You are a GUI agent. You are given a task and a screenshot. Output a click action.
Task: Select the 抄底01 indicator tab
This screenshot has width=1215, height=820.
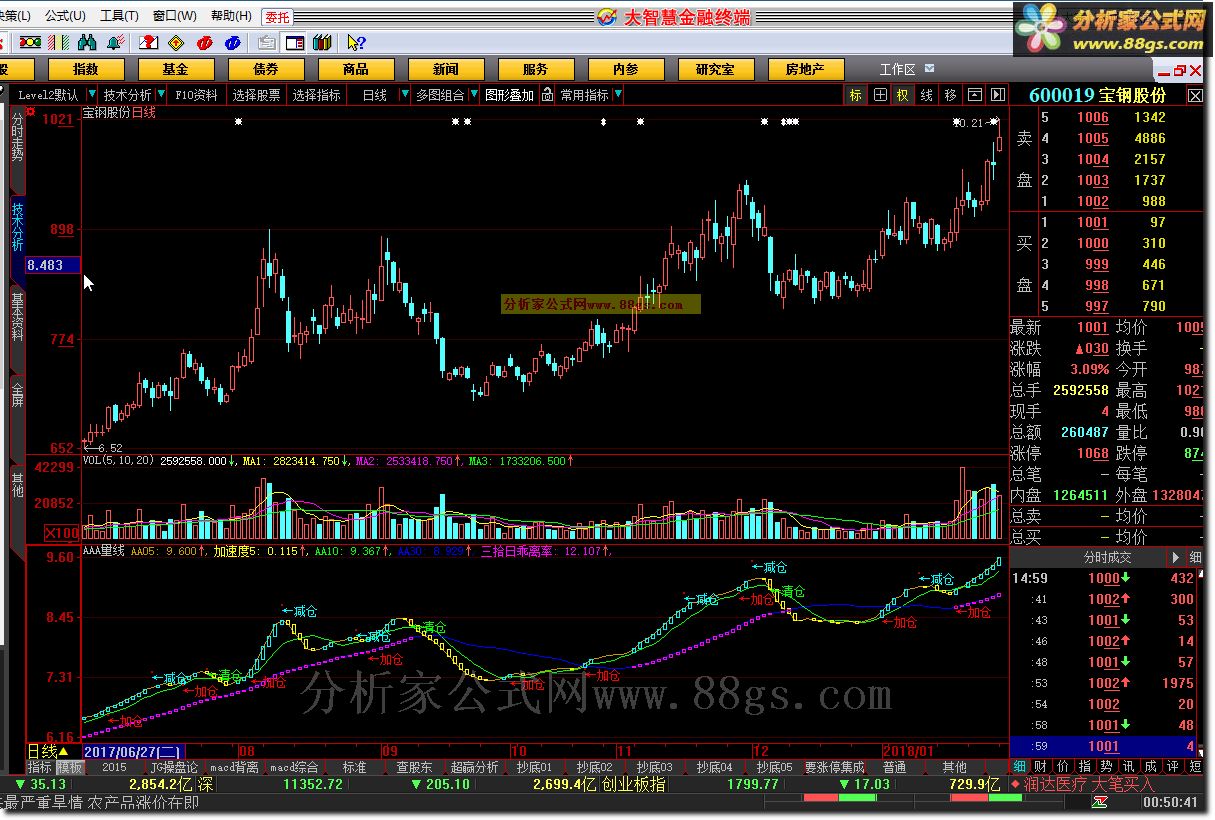[x=534, y=767]
